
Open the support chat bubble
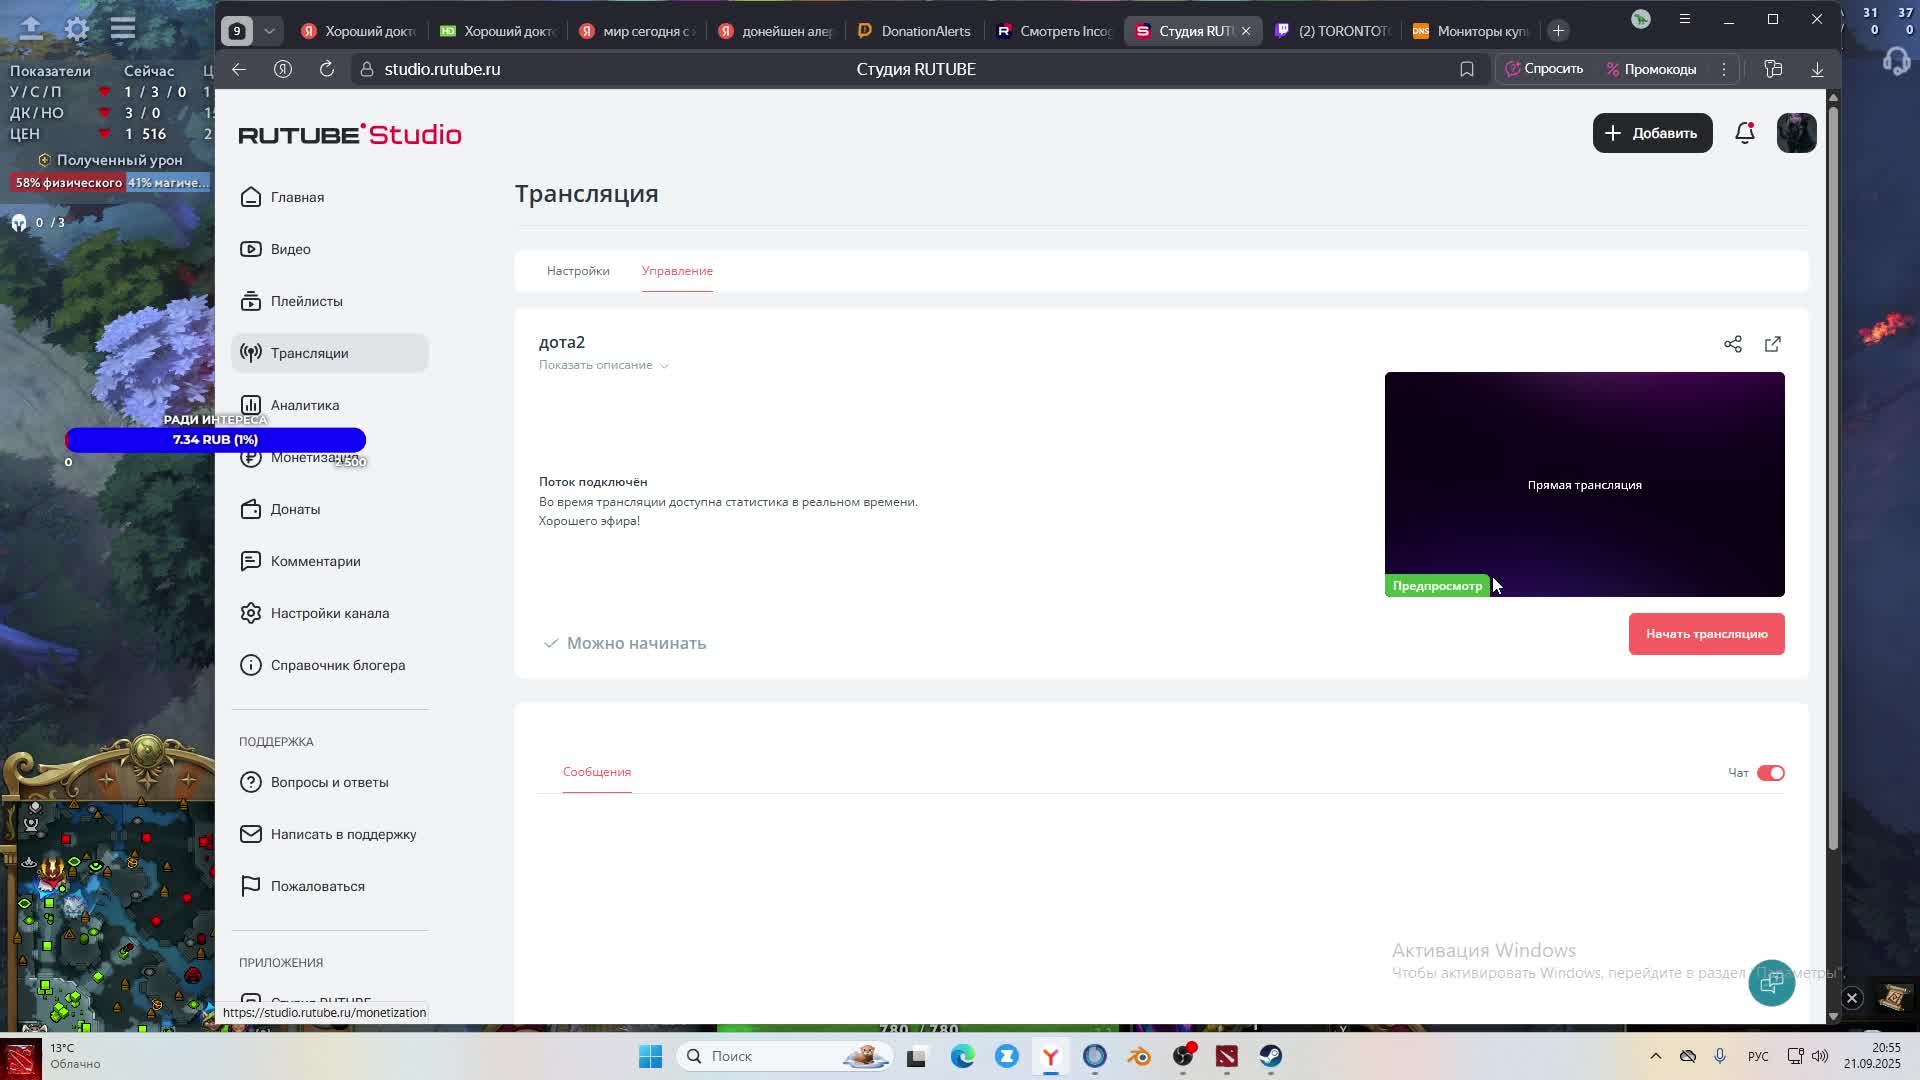tap(1771, 983)
